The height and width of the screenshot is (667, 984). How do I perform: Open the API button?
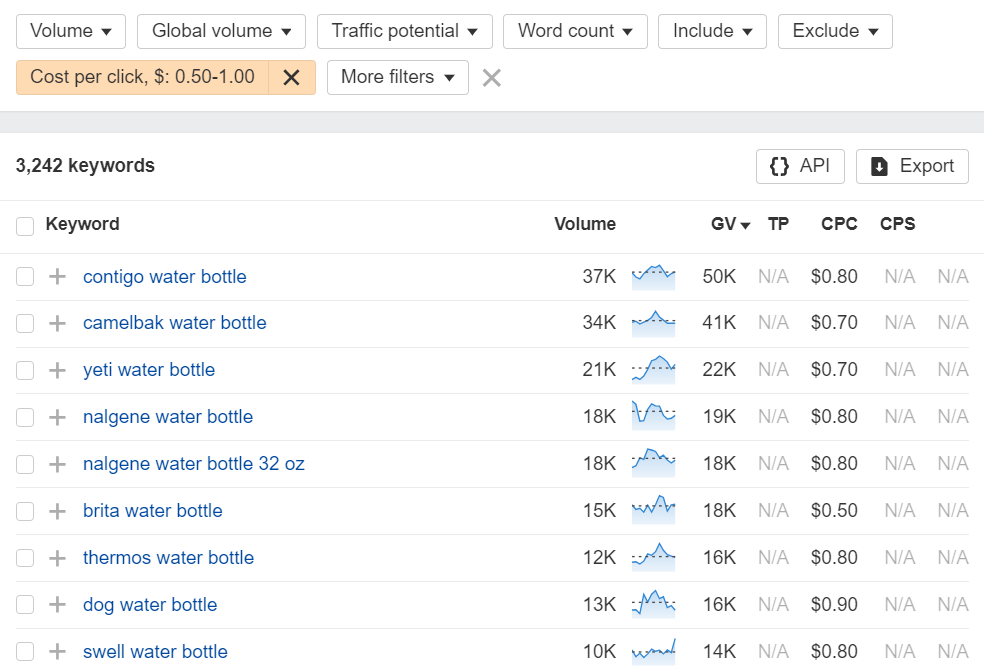800,166
